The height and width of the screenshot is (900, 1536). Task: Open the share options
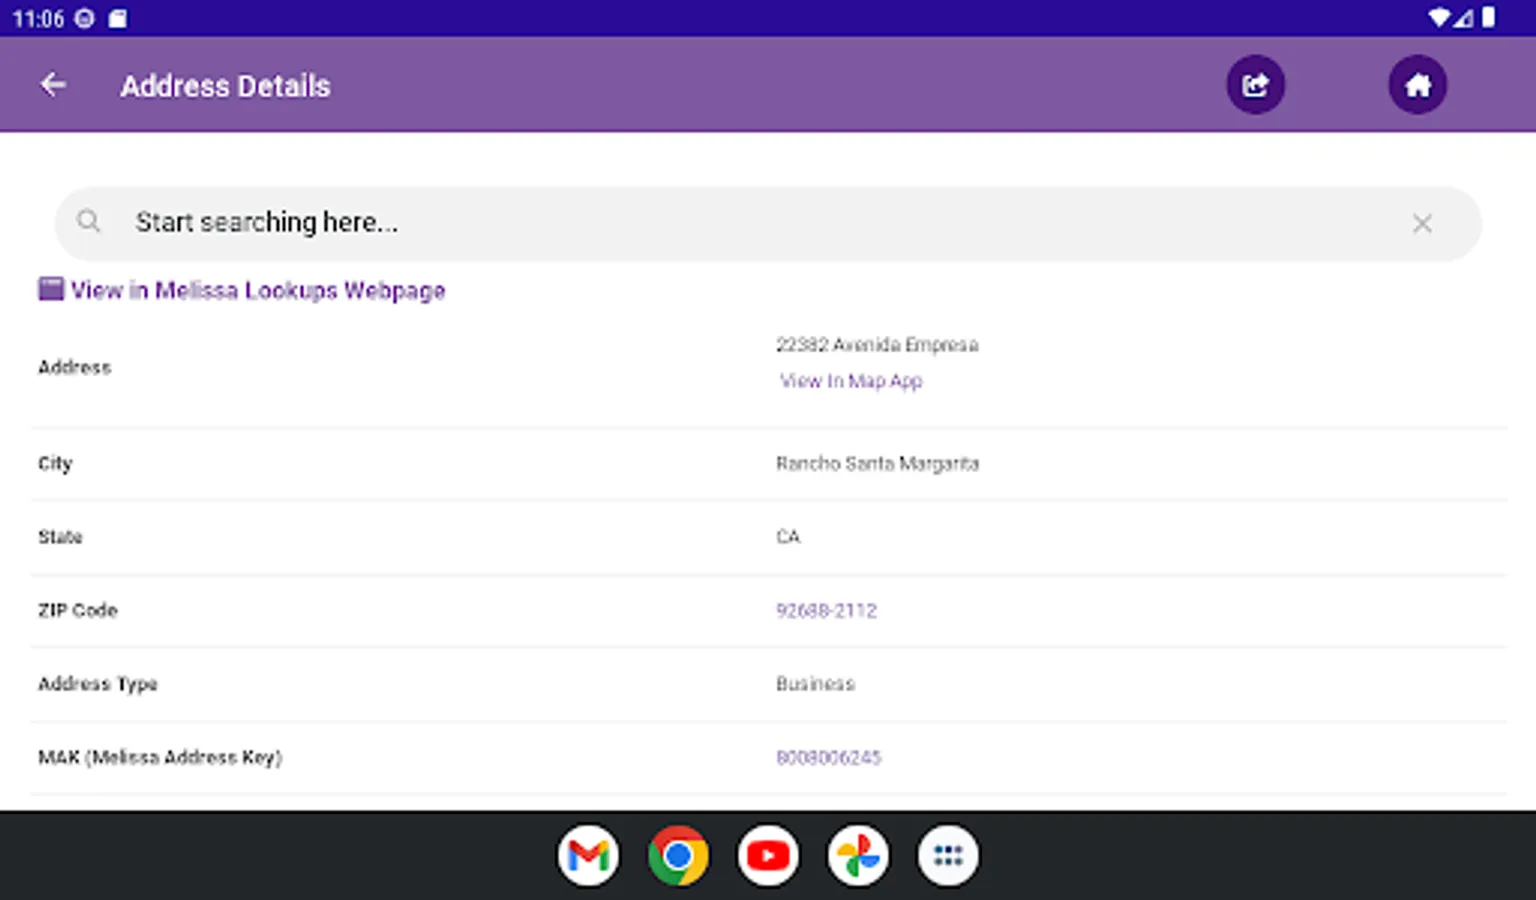tap(1256, 84)
